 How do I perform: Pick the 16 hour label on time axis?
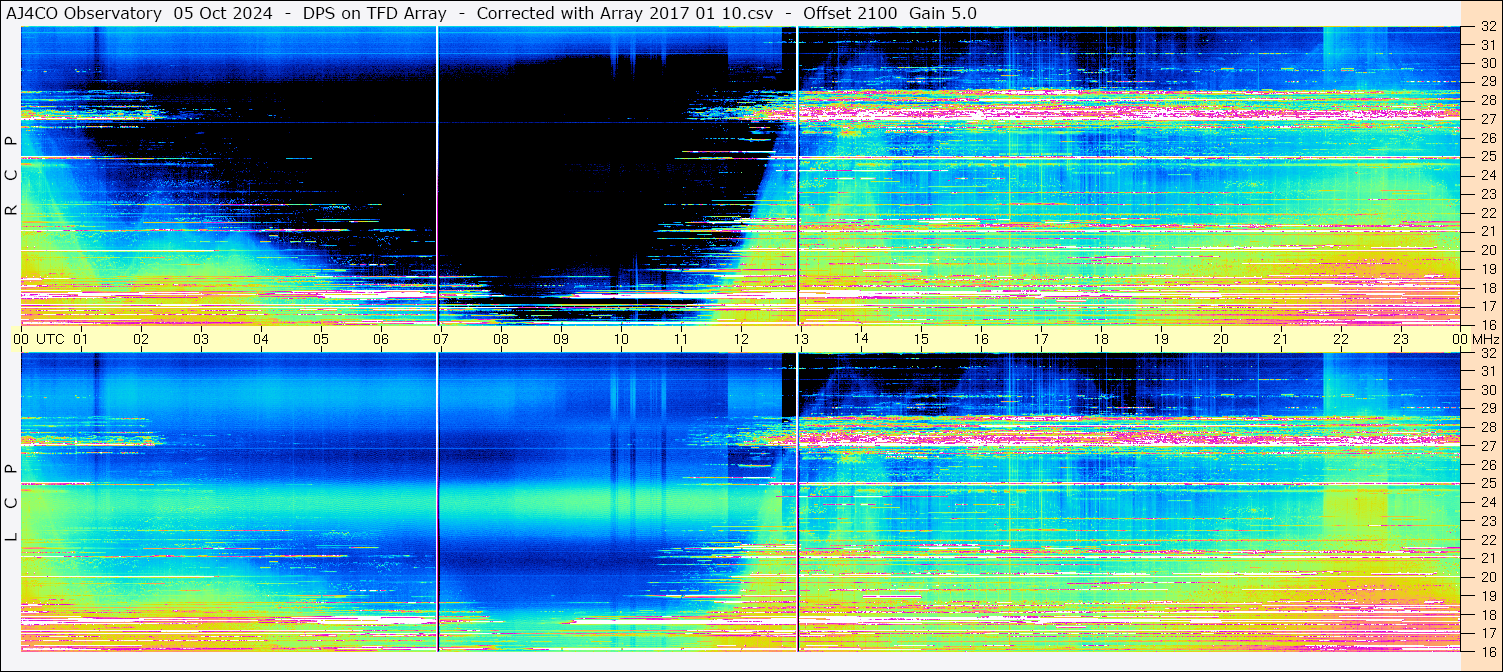[x=981, y=339]
